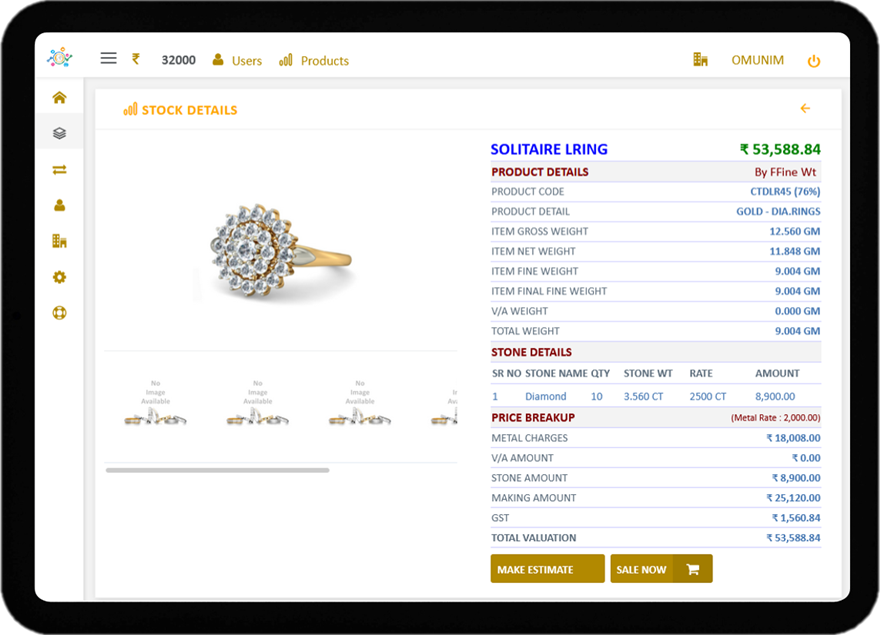Image resolution: width=880 pixels, height=635 pixels.
Task: Open the transfer arrows icon in sidebar
Action: [59, 169]
